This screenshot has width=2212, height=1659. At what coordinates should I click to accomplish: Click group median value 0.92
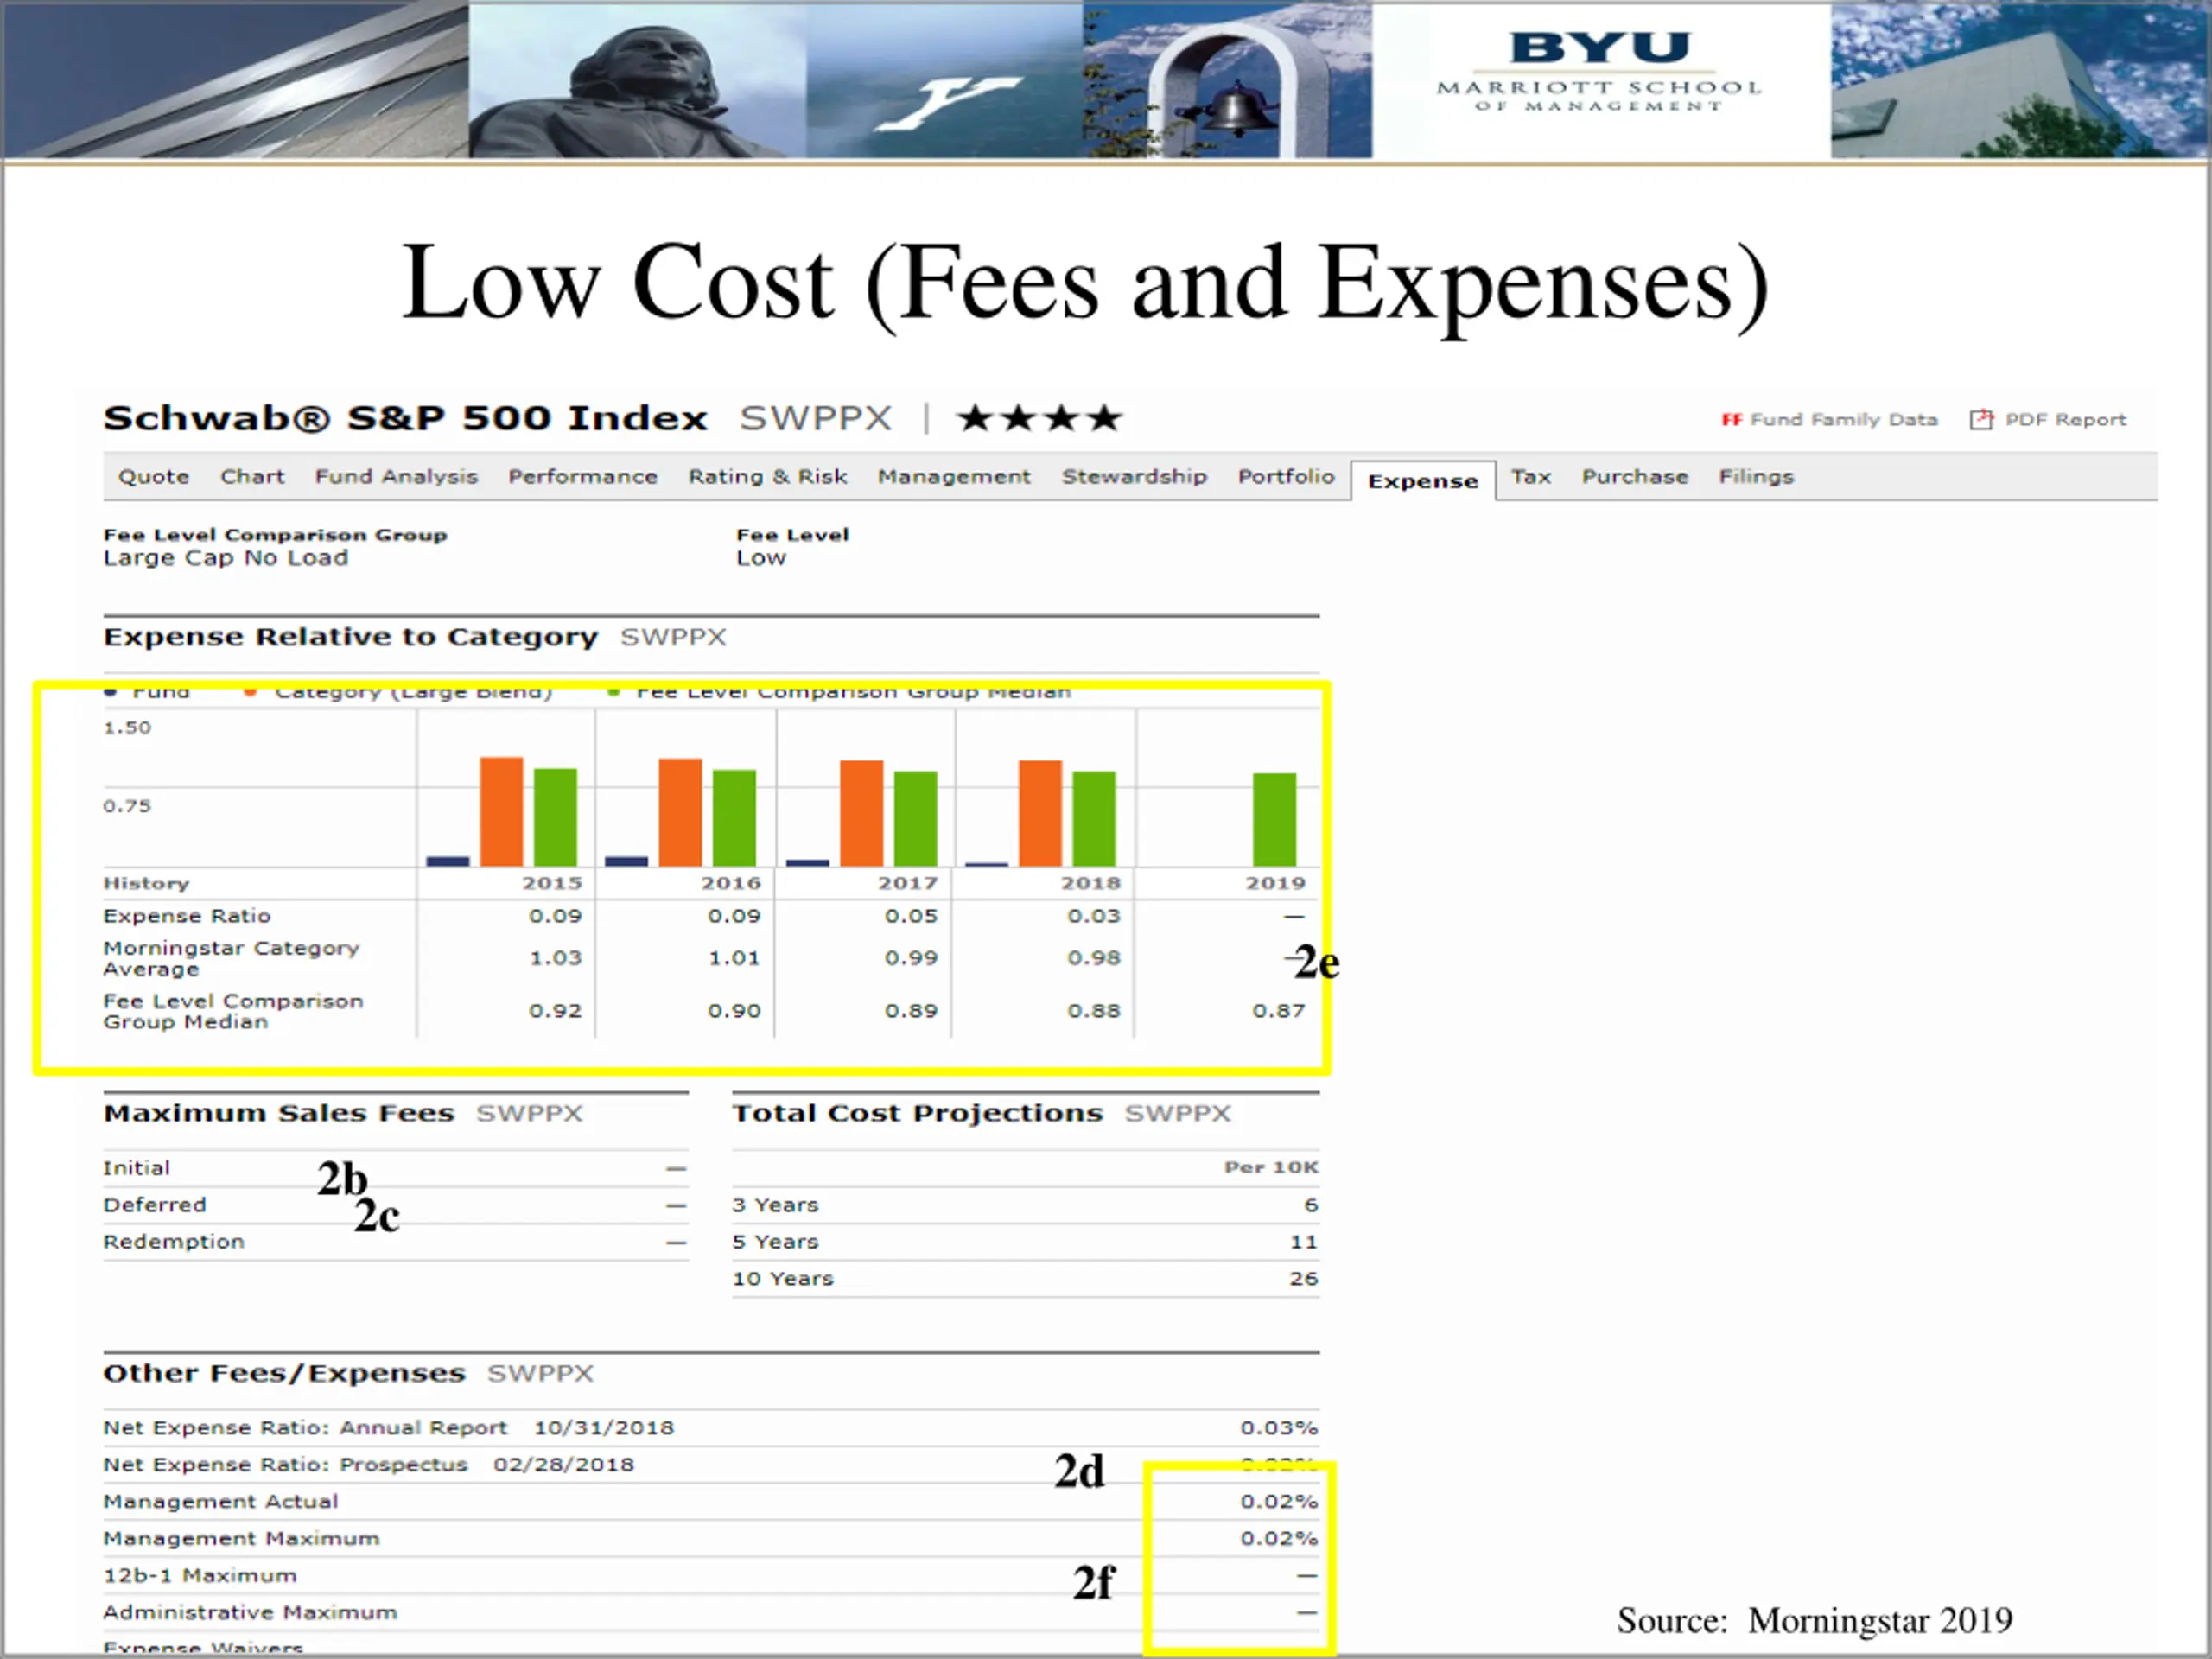[x=555, y=1011]
